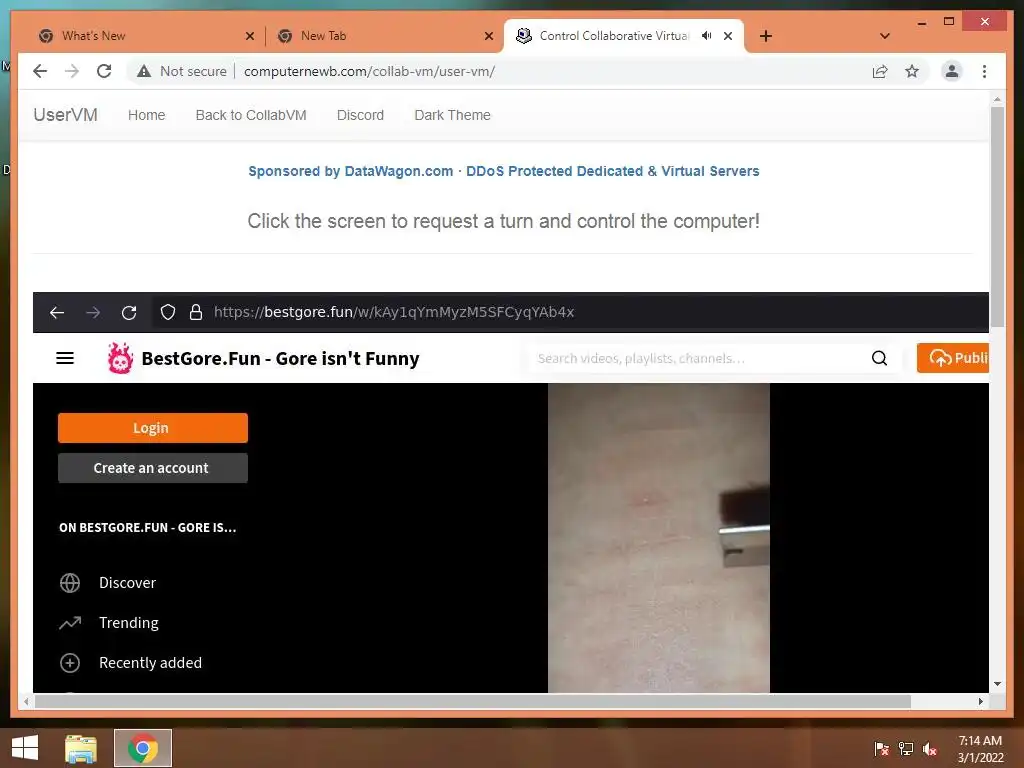Open the Trending sidebar item
The image size is (1024, 768).
pos(129,622)
